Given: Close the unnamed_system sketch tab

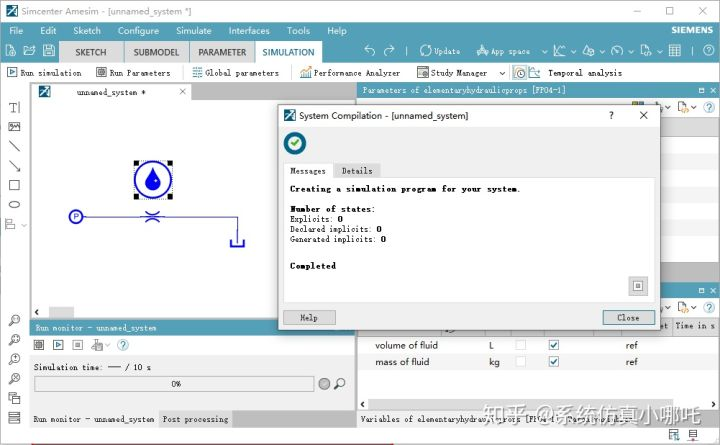Looking at the screenshot, I should 183,91.
